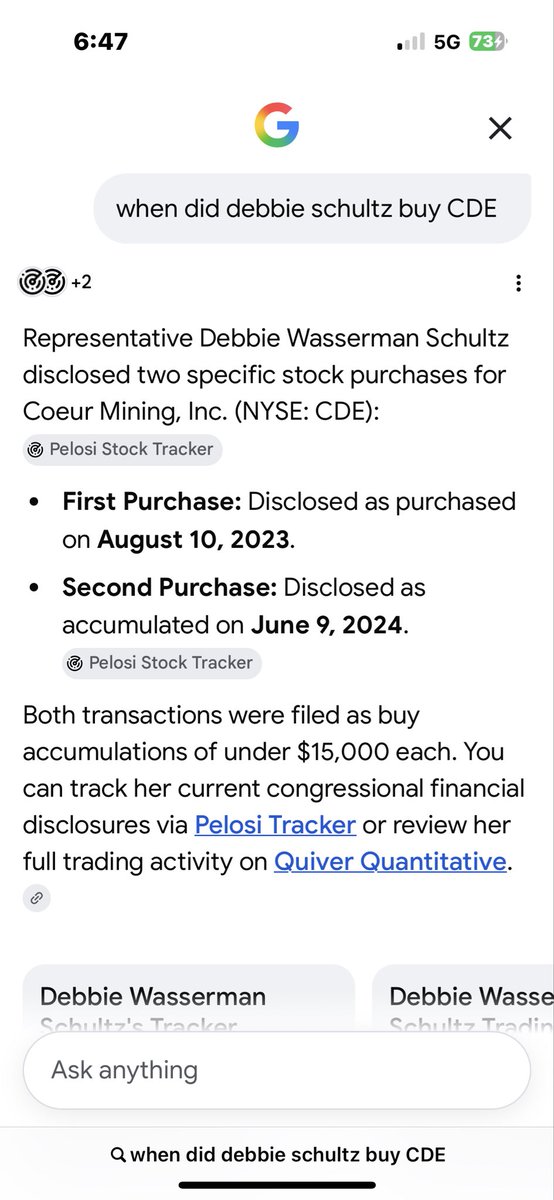
Task: Tap the August 10, 2023 date text
Action: tap(194, 541)
